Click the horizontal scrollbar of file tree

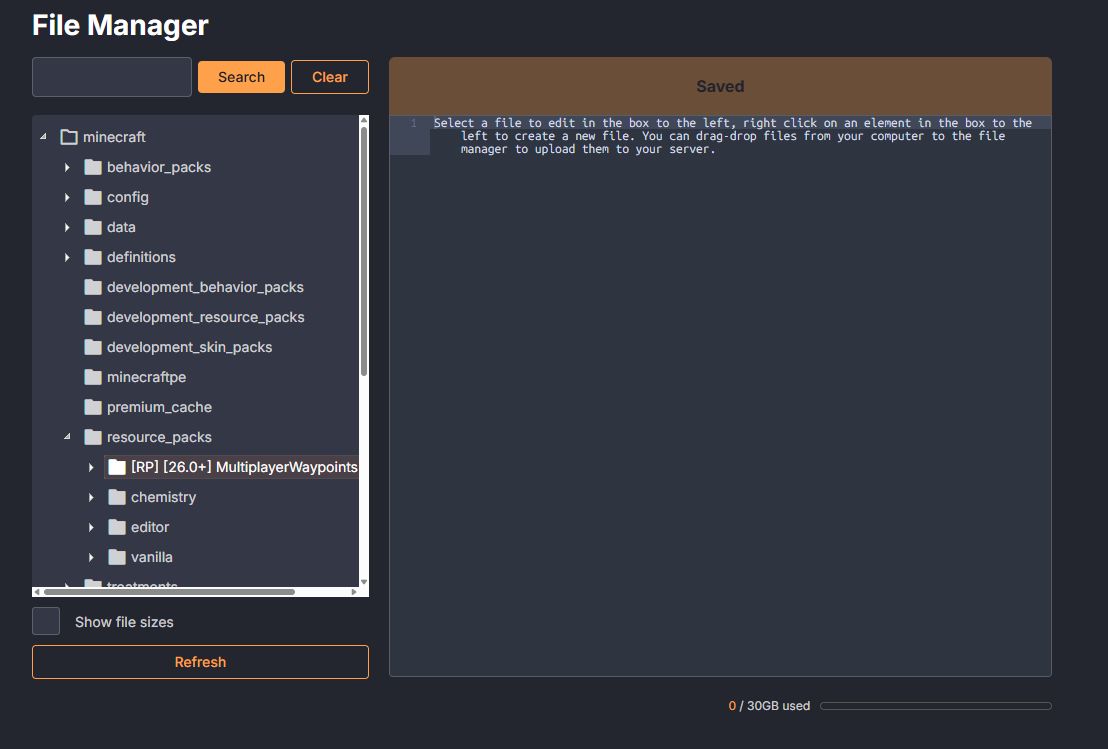click(170, 592)
